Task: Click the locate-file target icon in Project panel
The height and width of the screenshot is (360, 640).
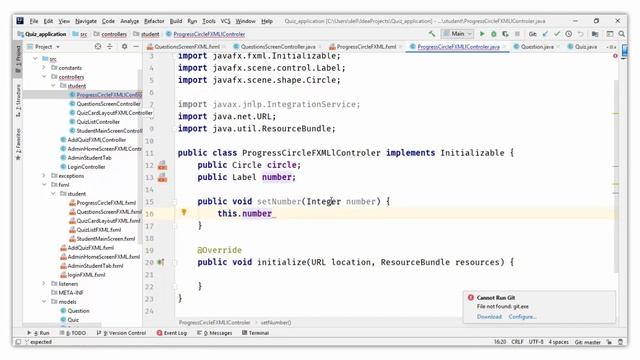Action: click(98, 47)
